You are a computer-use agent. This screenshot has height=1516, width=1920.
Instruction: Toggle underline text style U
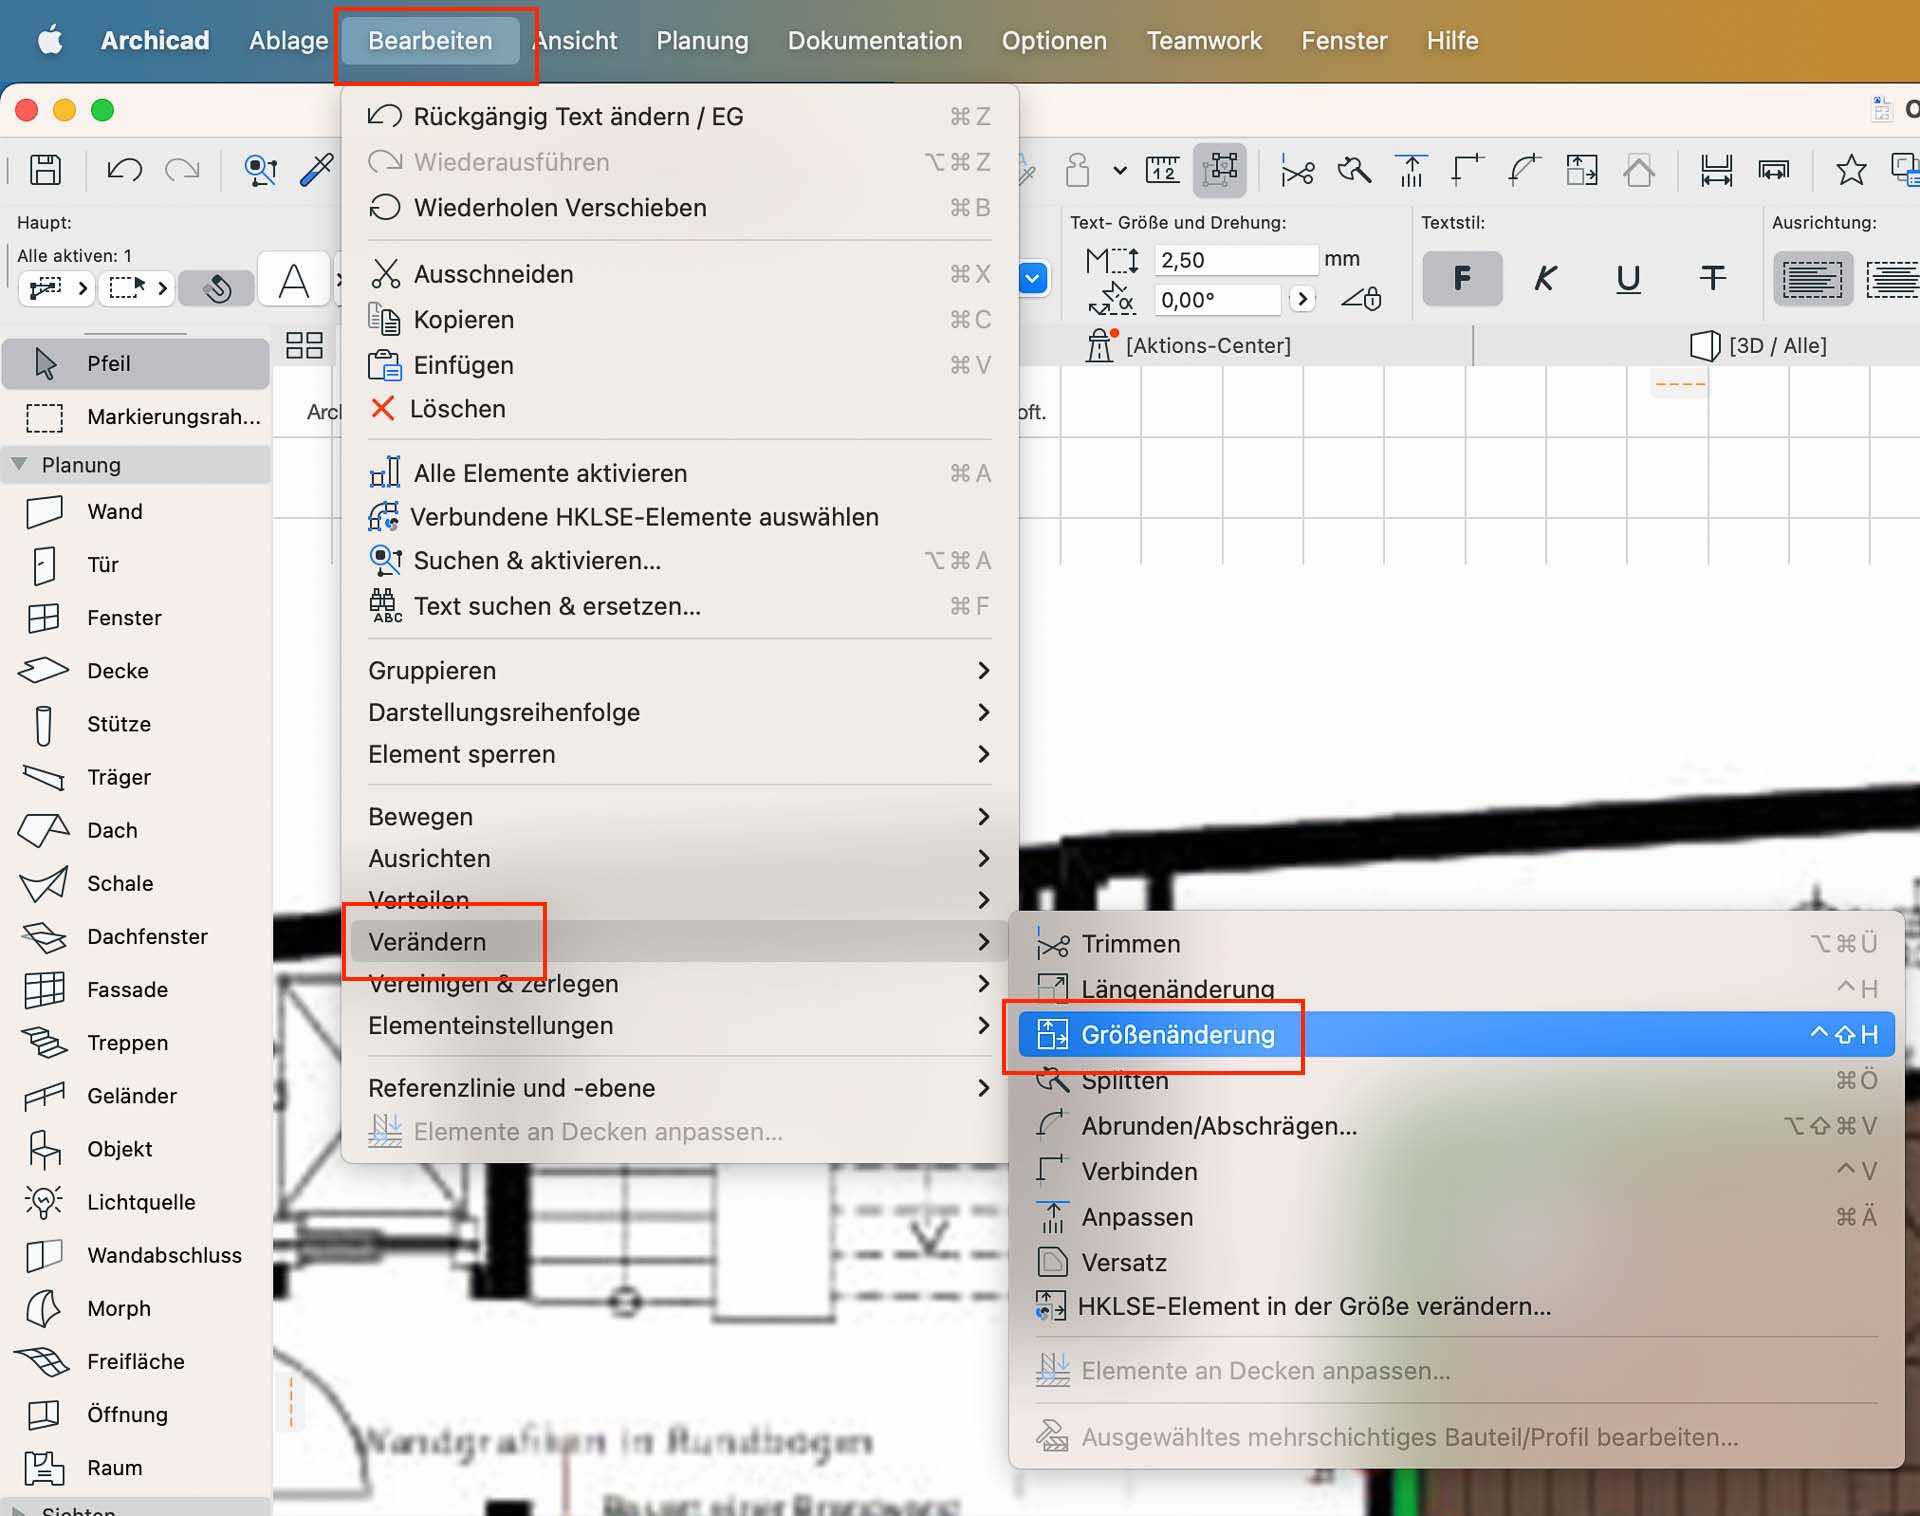[x=1628, y=278]
